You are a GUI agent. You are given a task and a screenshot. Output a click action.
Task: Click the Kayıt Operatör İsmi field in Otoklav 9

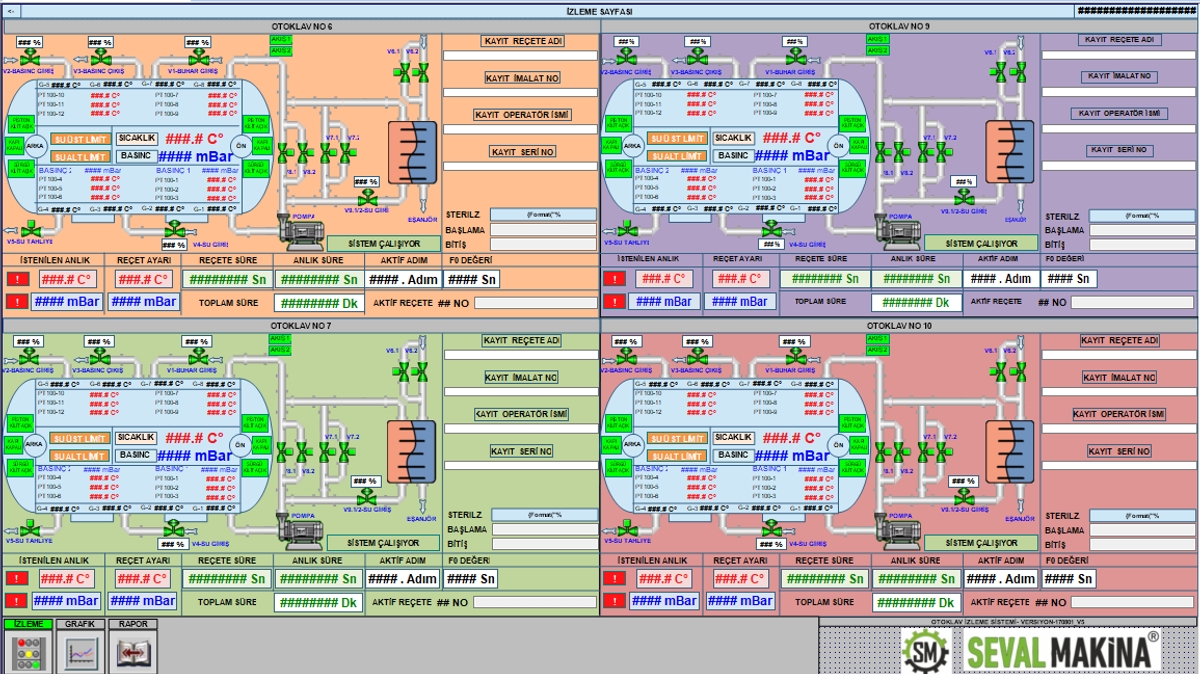click(x=1118, y=128)
